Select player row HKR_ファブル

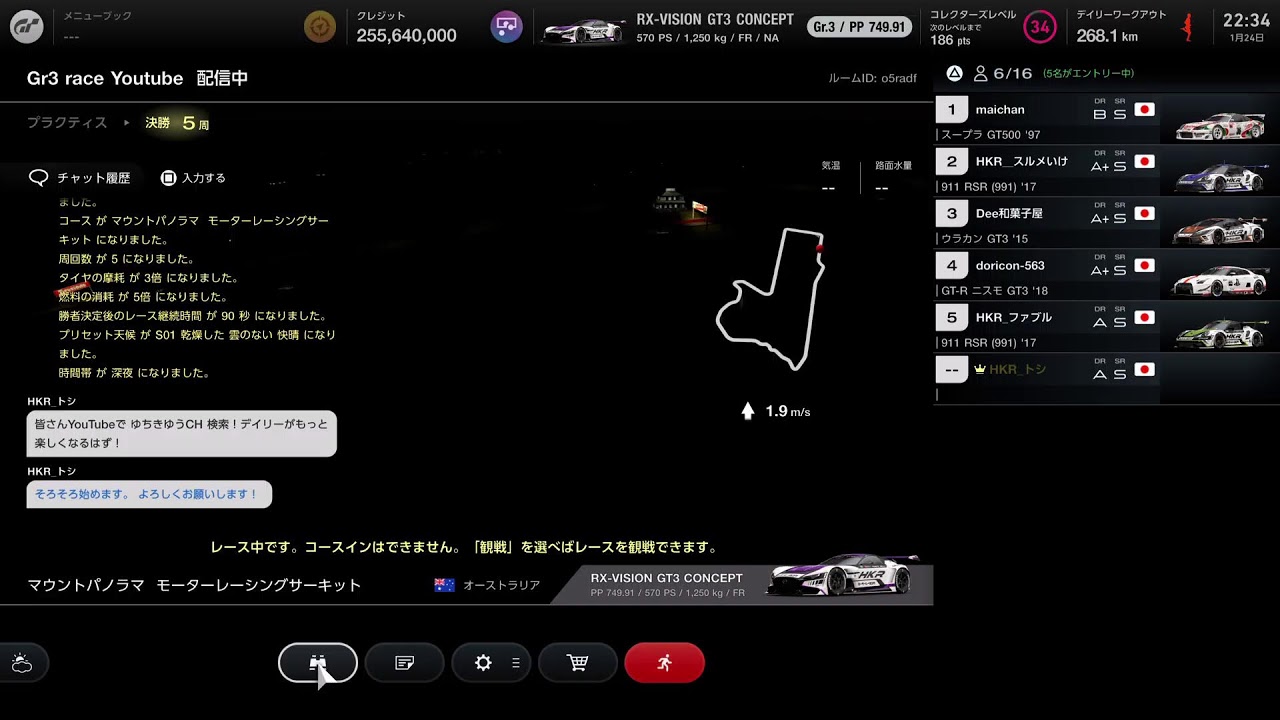[1107, 327]
